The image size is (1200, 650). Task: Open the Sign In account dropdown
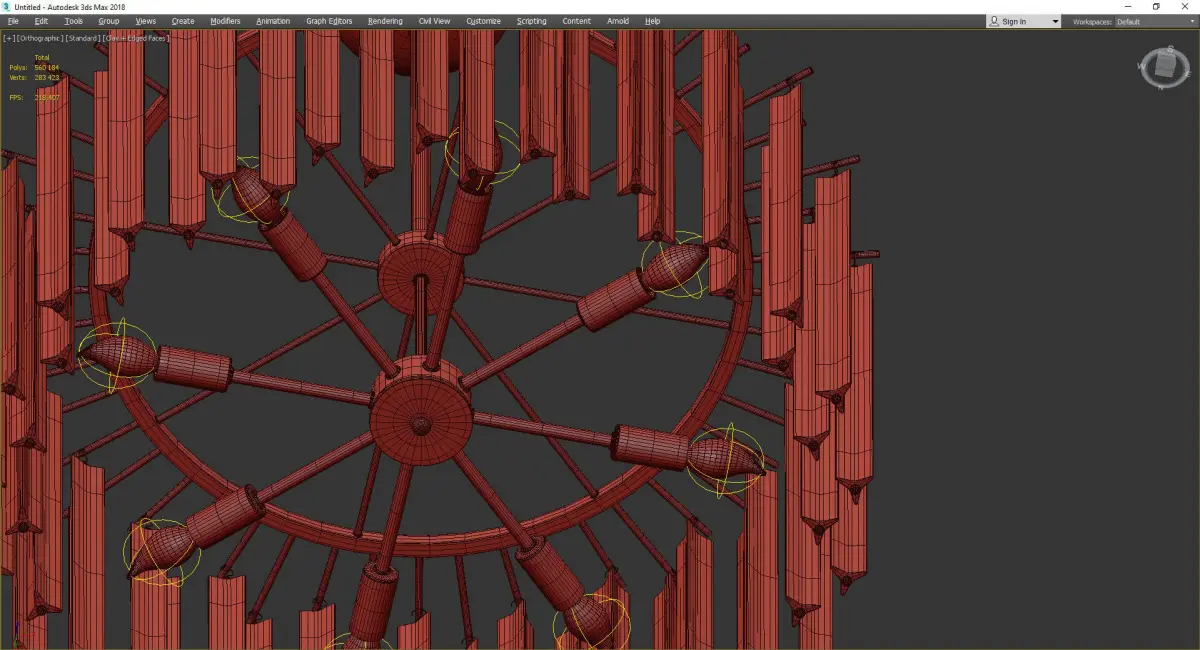click(1023, 21)
